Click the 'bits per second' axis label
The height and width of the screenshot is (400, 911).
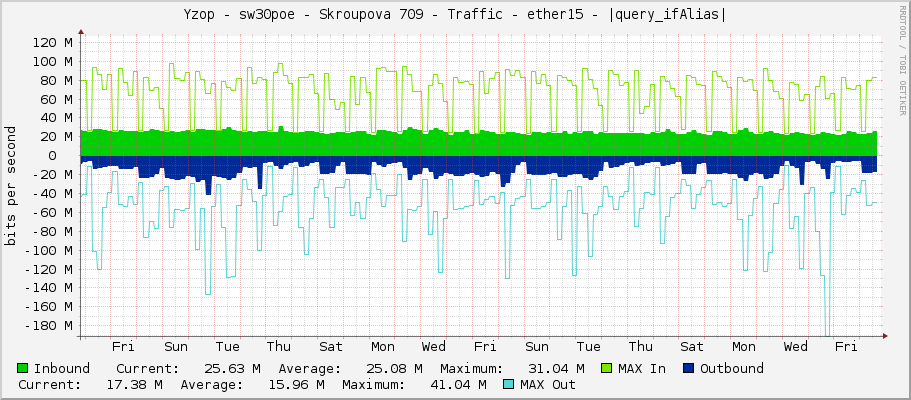coord(10,186)
